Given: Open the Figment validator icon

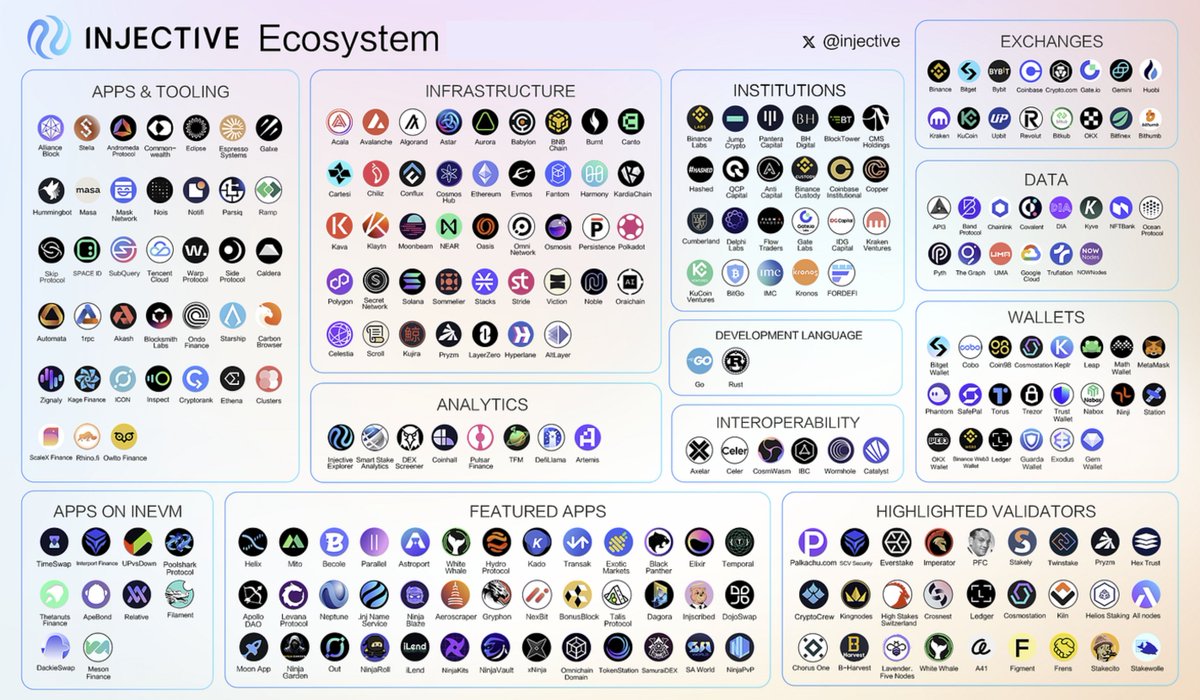Looking at the screenshot, I should 1022,646.
